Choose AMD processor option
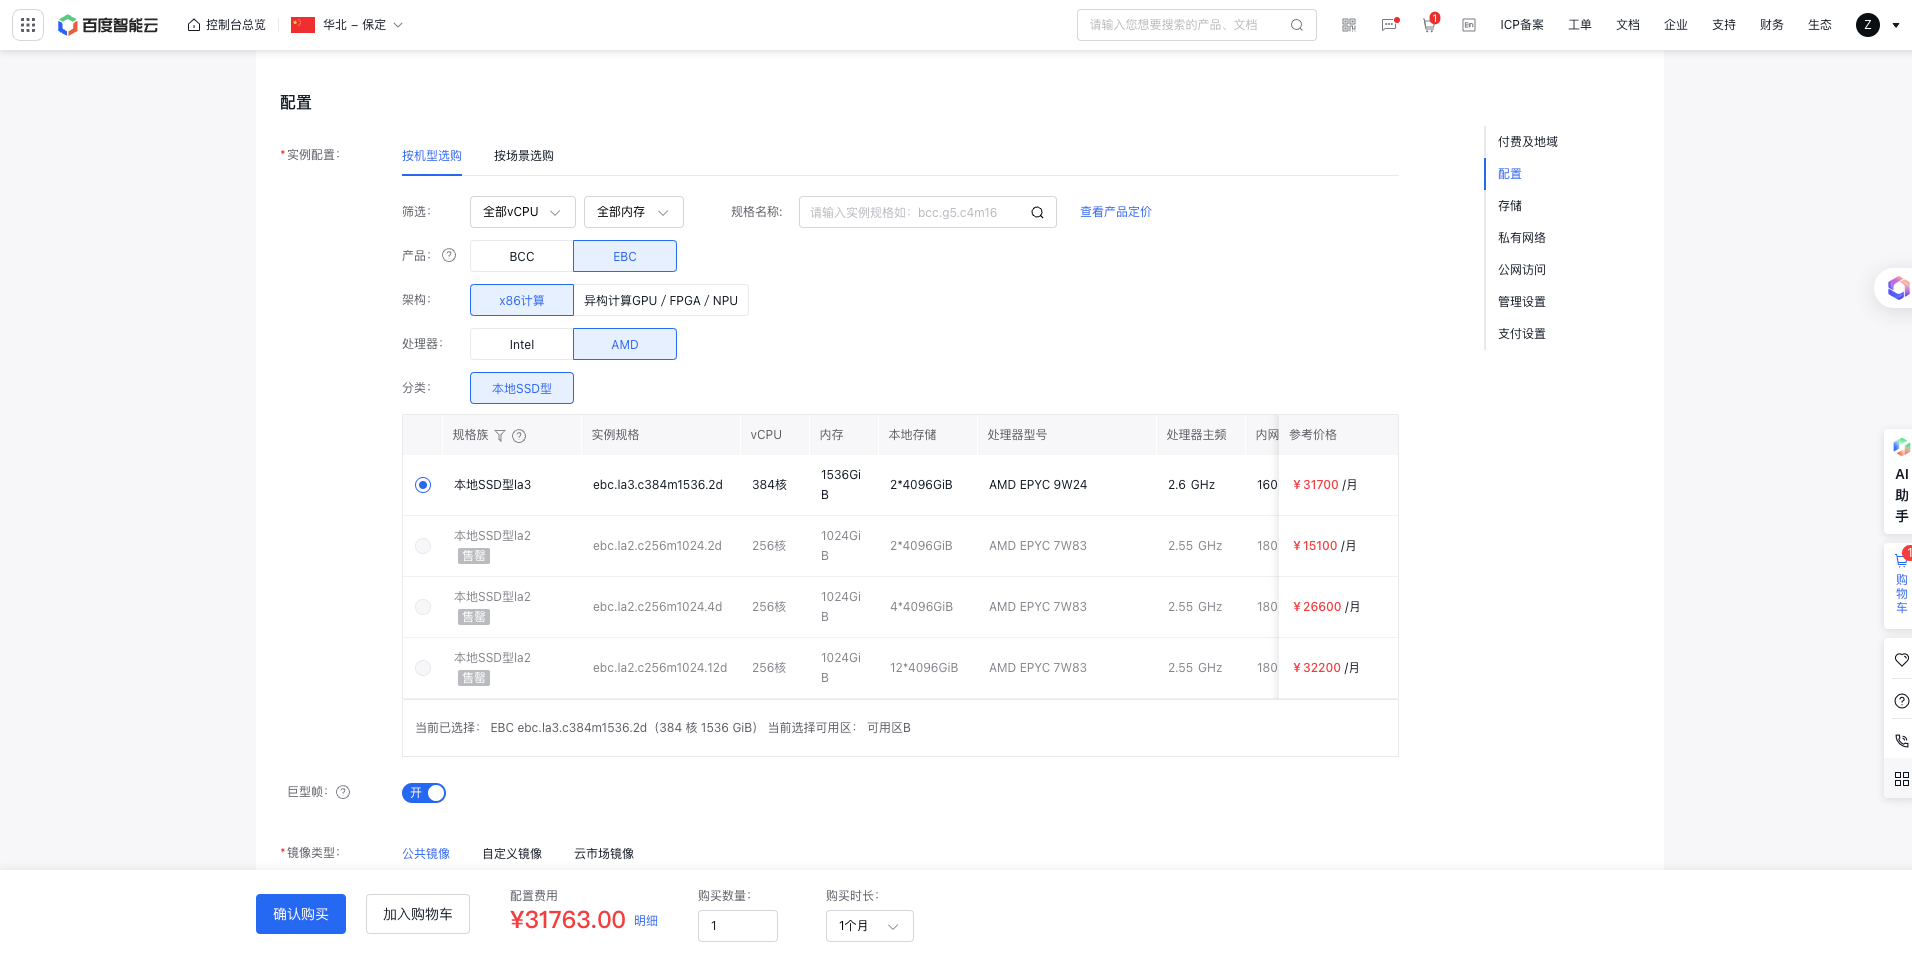This screenshot has height=956, width=1912. tap(625, 344)
